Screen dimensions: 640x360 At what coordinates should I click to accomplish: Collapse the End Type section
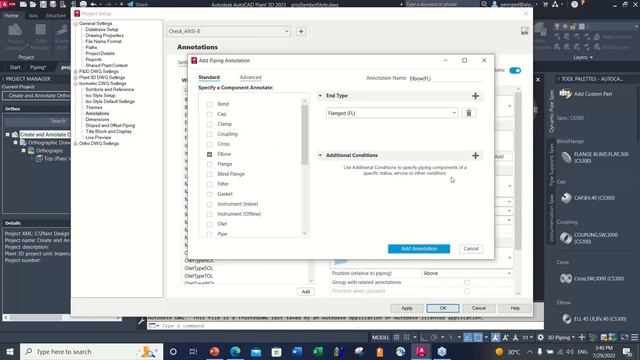[320, 96]
